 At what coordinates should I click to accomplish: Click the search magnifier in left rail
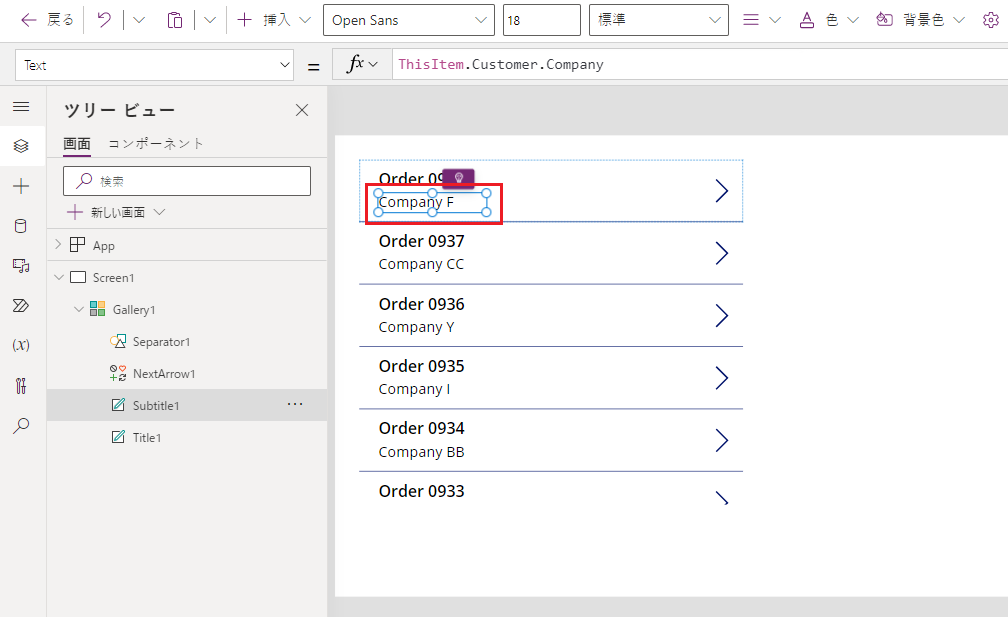[21, 425]
